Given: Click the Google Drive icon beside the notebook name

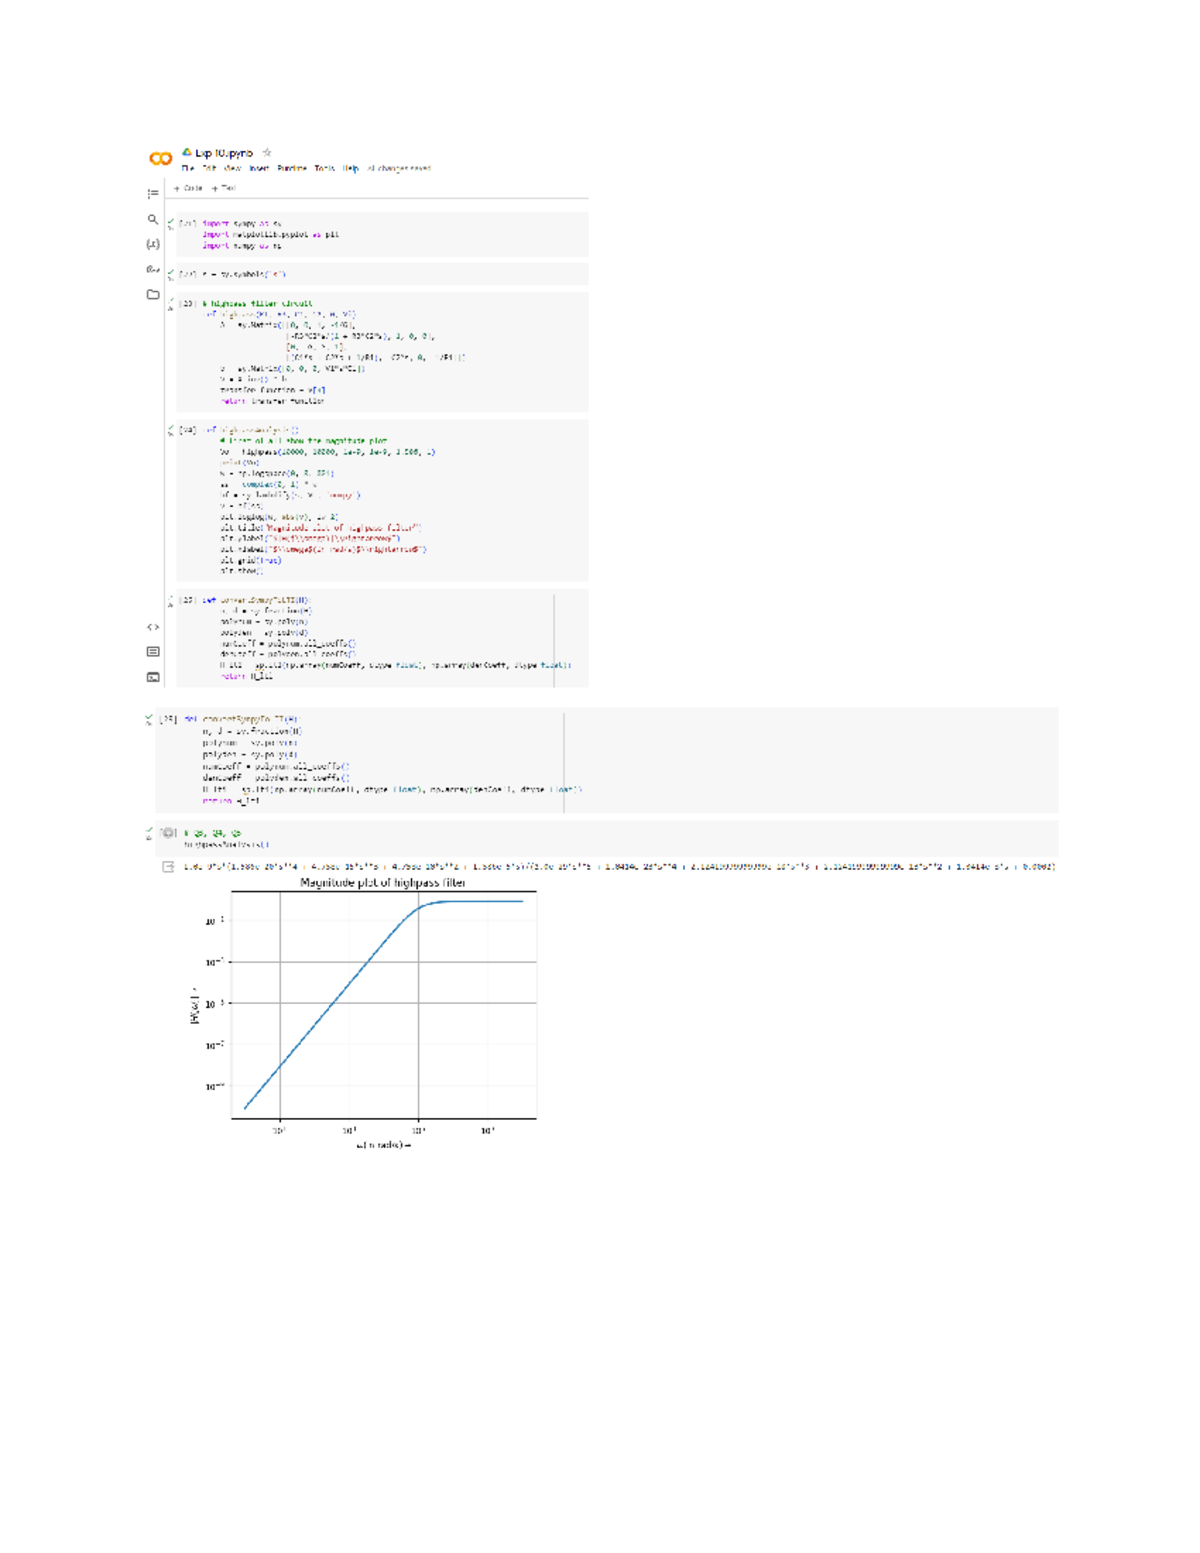Looking at the screenshot, I should (187, 152).
